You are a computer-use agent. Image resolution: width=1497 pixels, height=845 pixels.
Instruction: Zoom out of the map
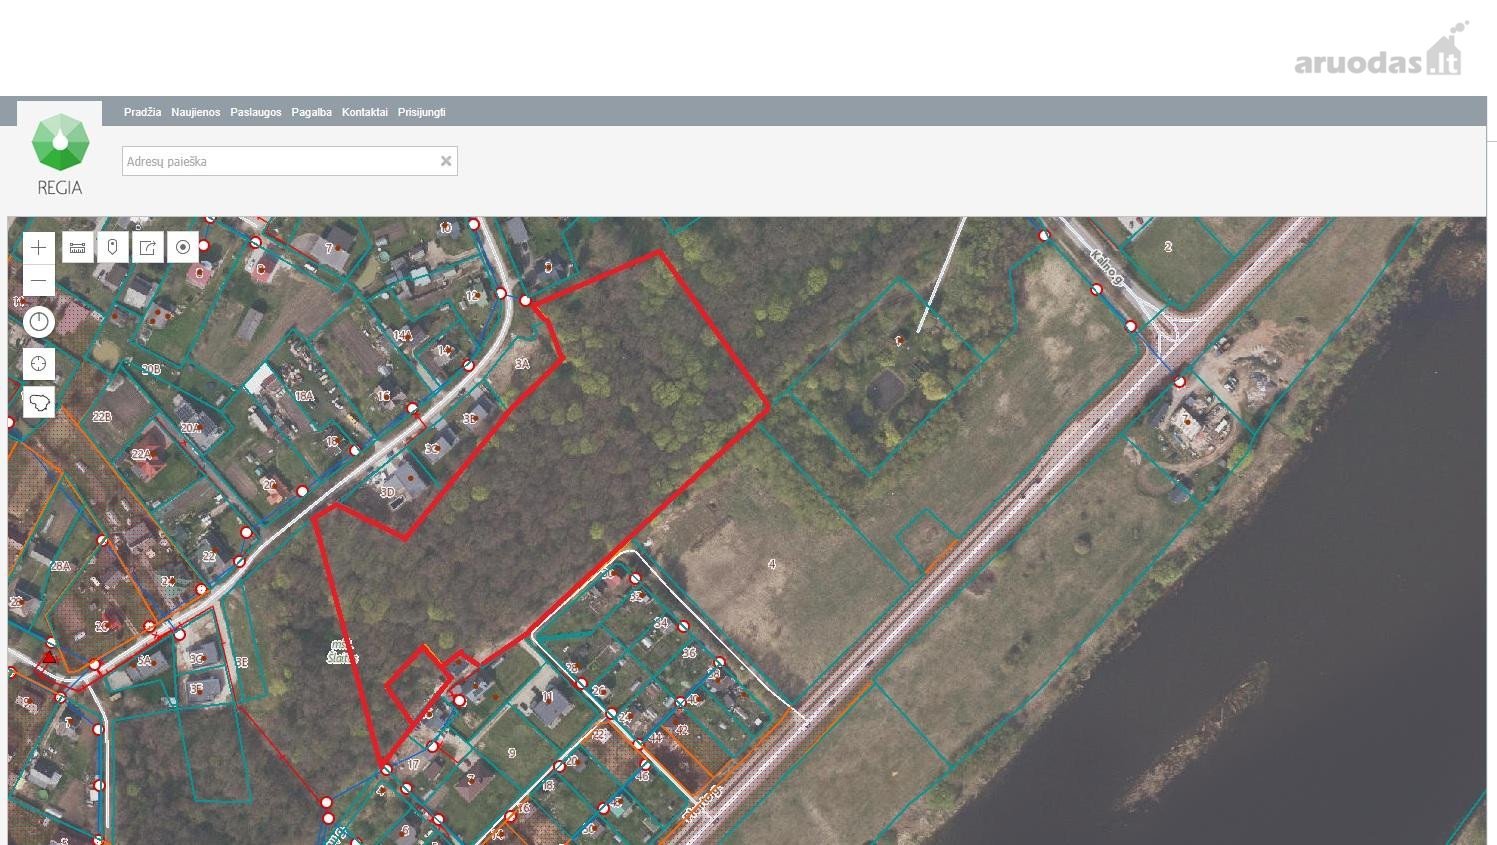39,281
